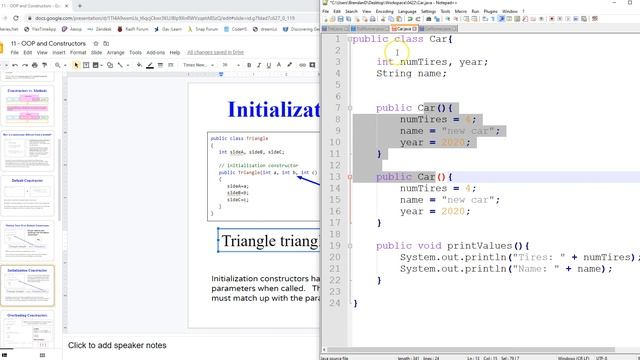Activate the paint format tool in Slides
Viewport: 640px width, 360px height.
click(x=44, y=65)
